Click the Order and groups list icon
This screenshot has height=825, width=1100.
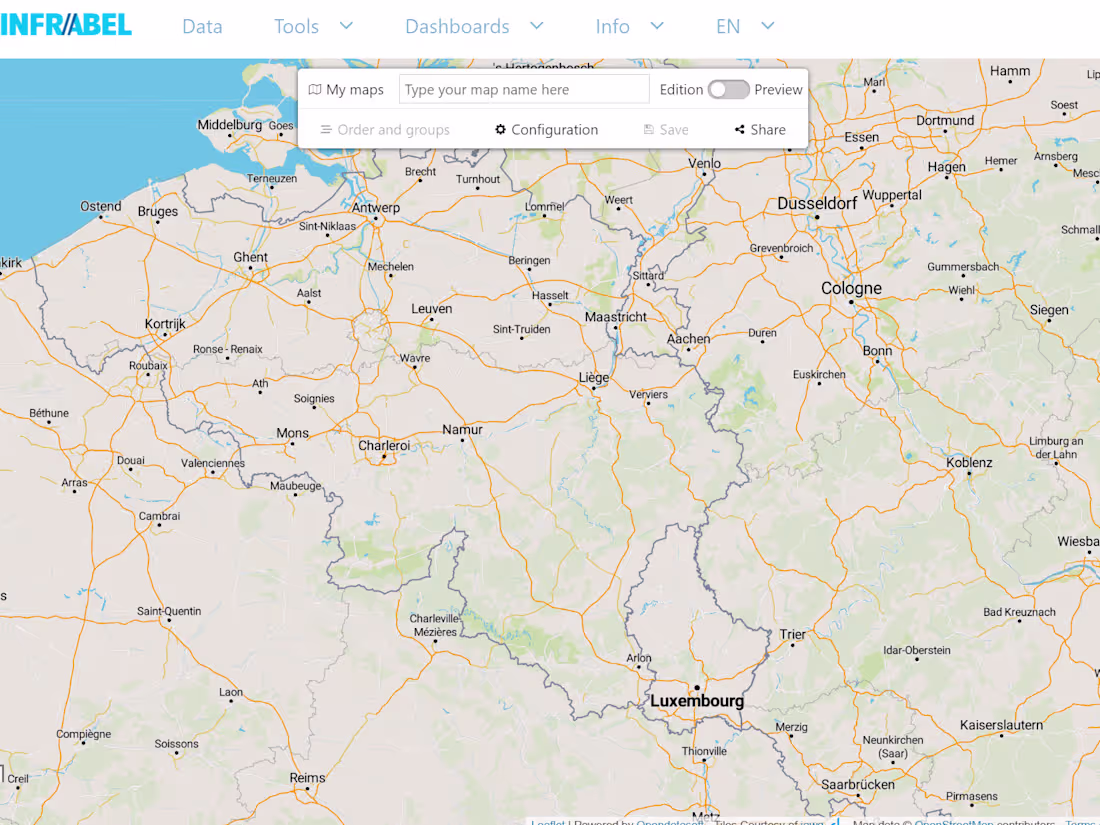pyautogui.click(x=327, y=129)
